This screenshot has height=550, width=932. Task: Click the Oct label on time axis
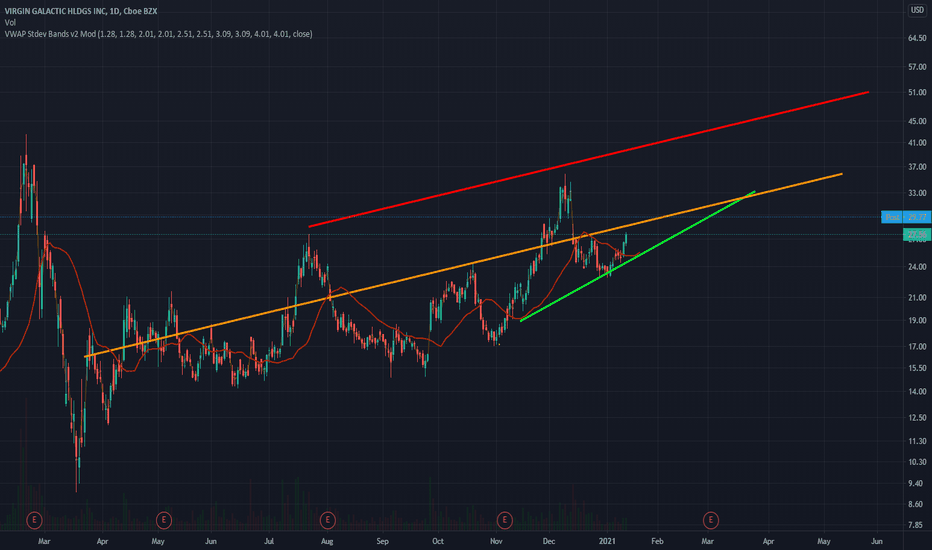437,541
